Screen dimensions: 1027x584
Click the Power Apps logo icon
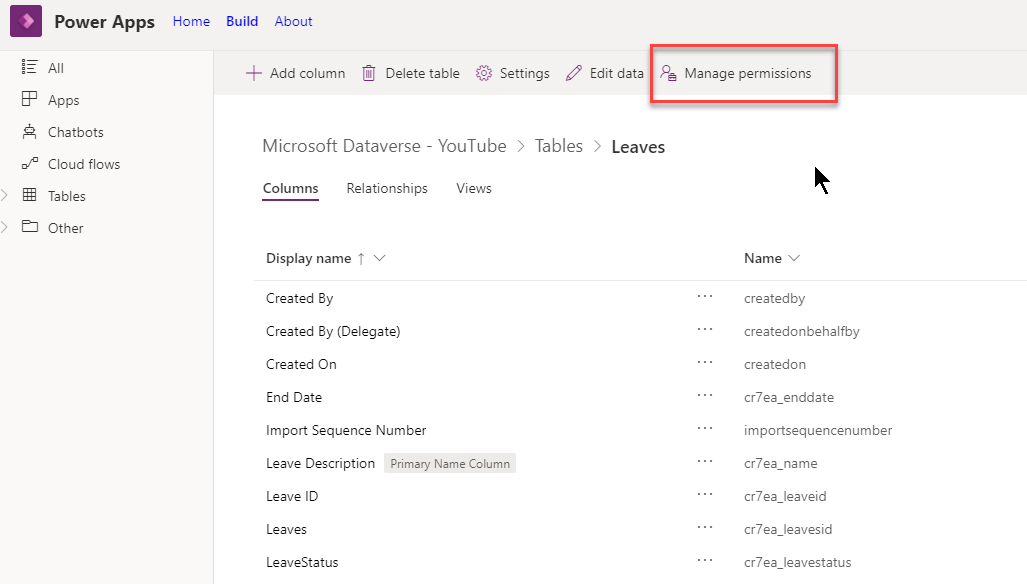[x=26, y=21]
